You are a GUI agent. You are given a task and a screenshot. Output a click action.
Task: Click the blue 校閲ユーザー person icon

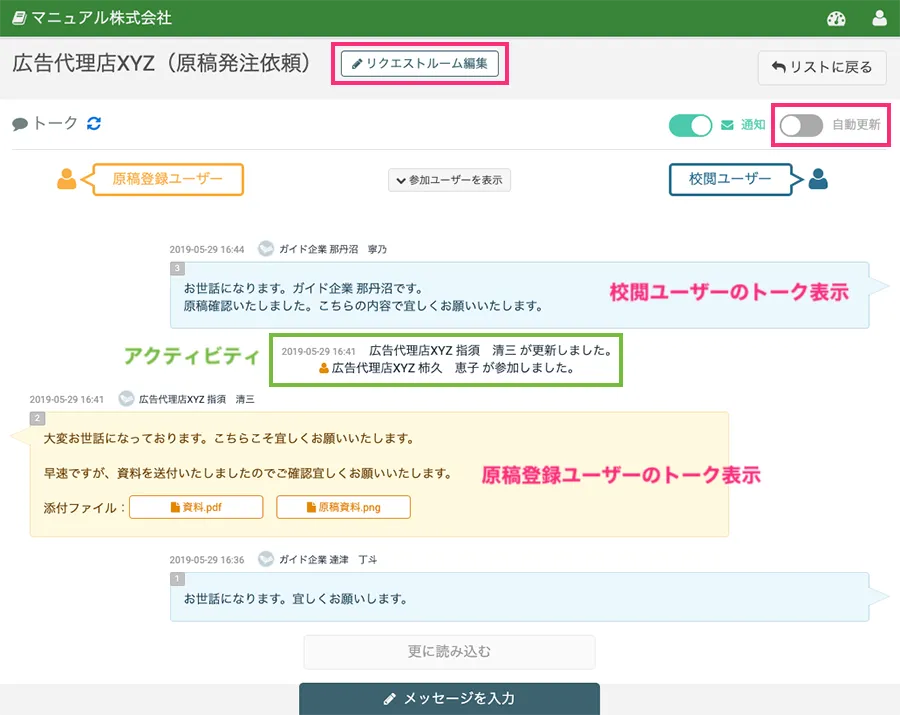tap(818, 179)
